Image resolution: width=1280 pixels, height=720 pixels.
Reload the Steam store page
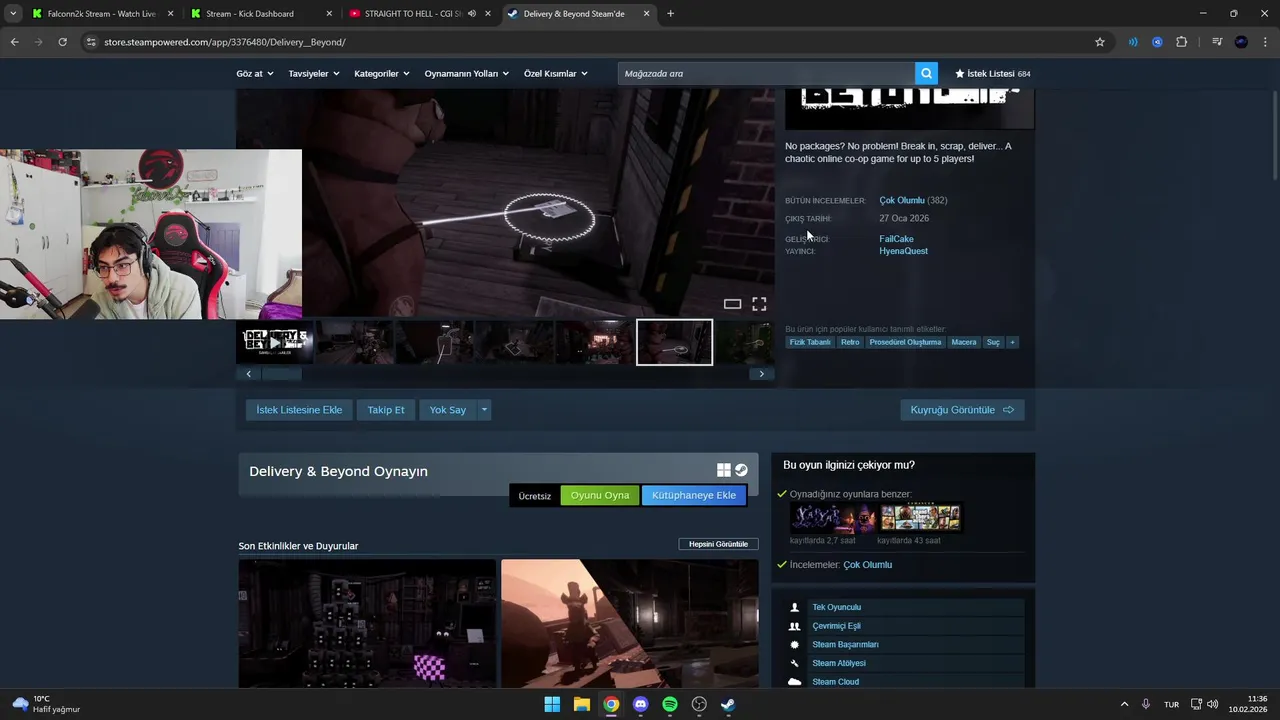click(62, 42)
